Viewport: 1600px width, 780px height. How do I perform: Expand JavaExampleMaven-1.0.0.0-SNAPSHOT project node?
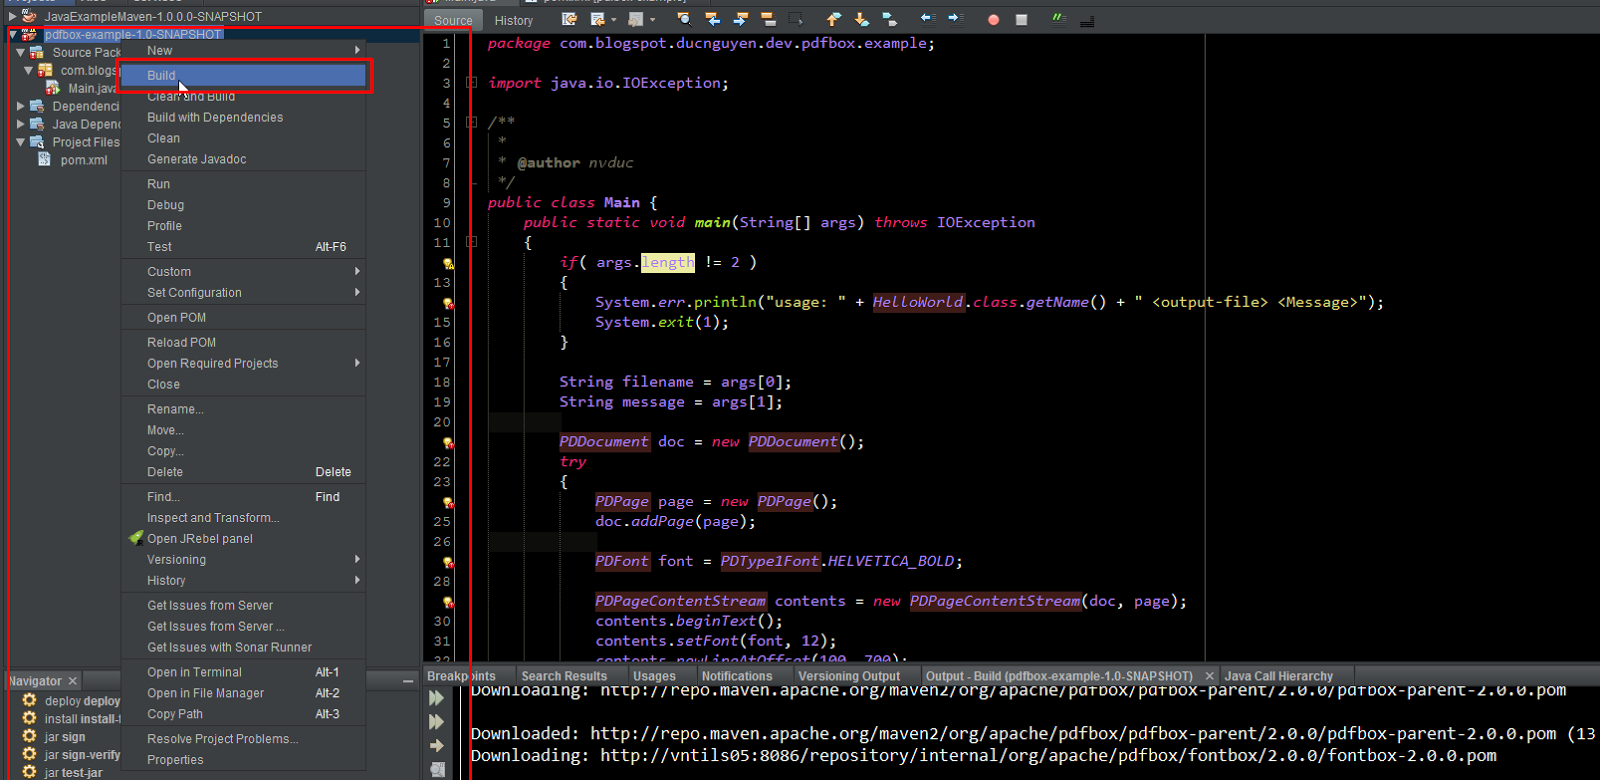tap(13, 16)
